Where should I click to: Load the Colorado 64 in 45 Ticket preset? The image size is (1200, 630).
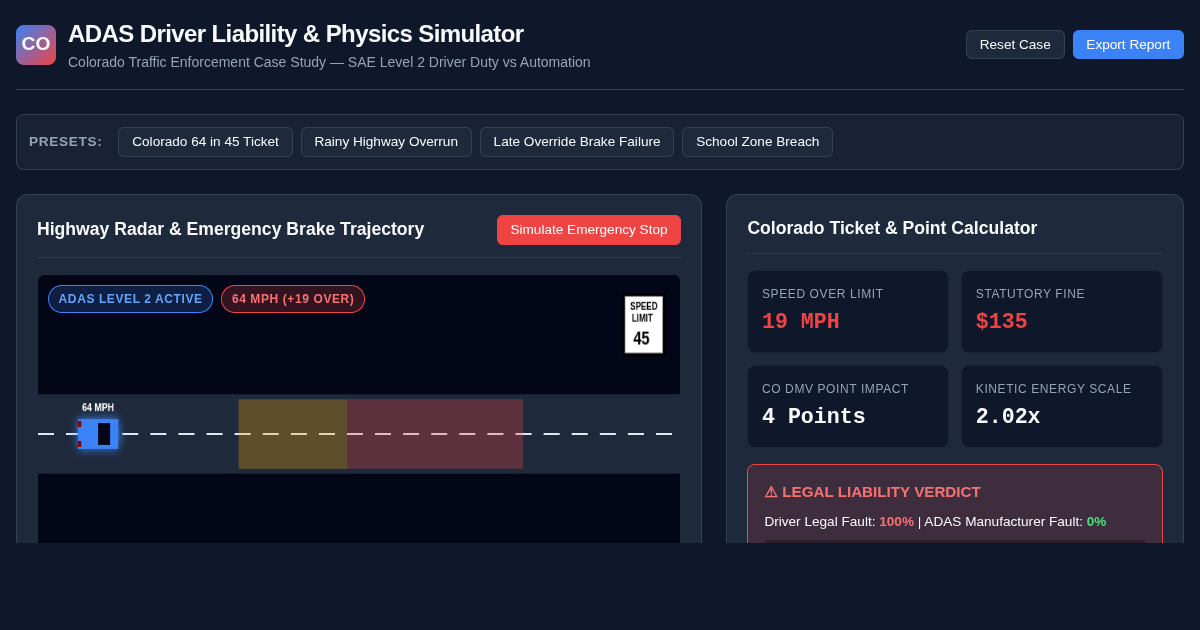[205, 142]
